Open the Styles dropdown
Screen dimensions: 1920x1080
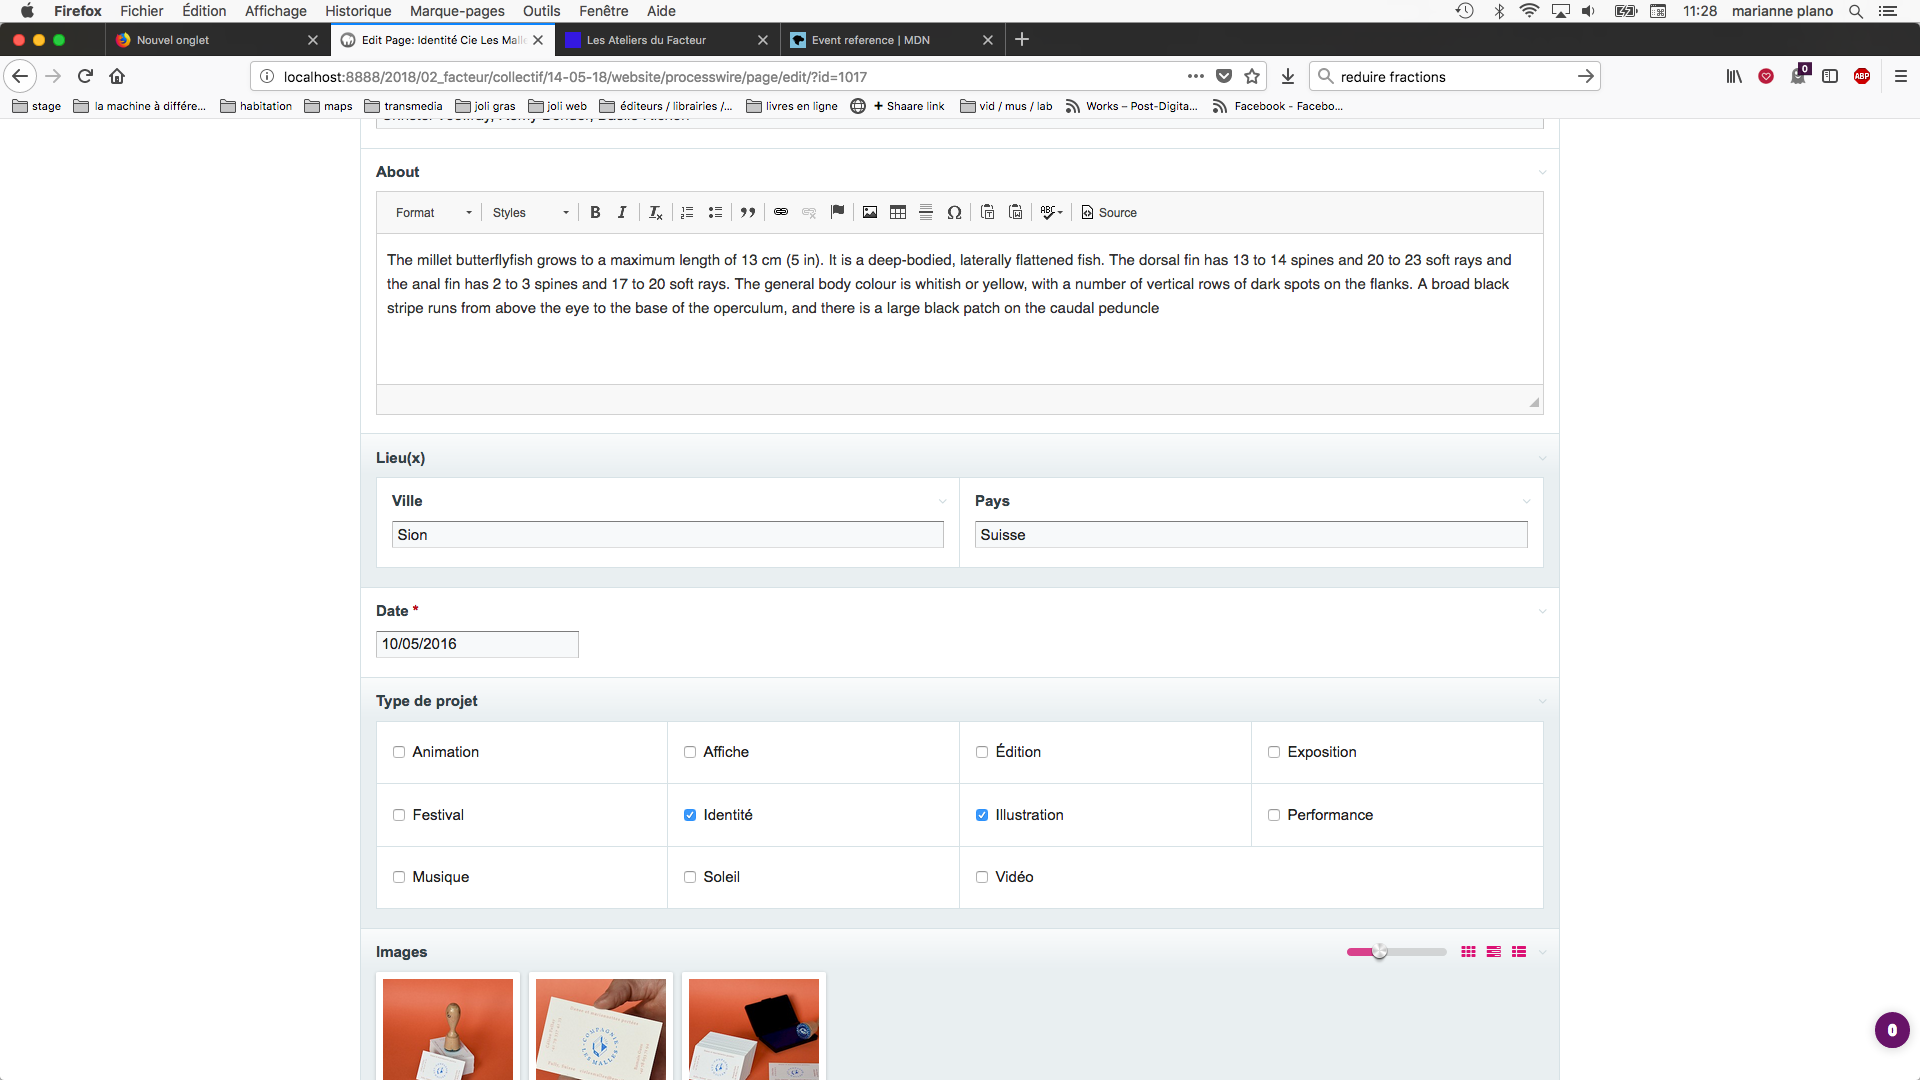530,213
